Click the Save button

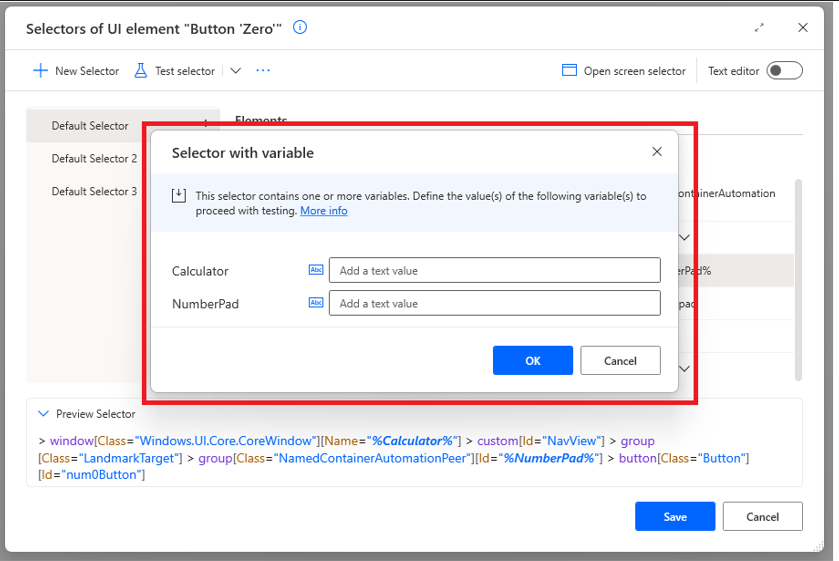[x=675, y=516]
